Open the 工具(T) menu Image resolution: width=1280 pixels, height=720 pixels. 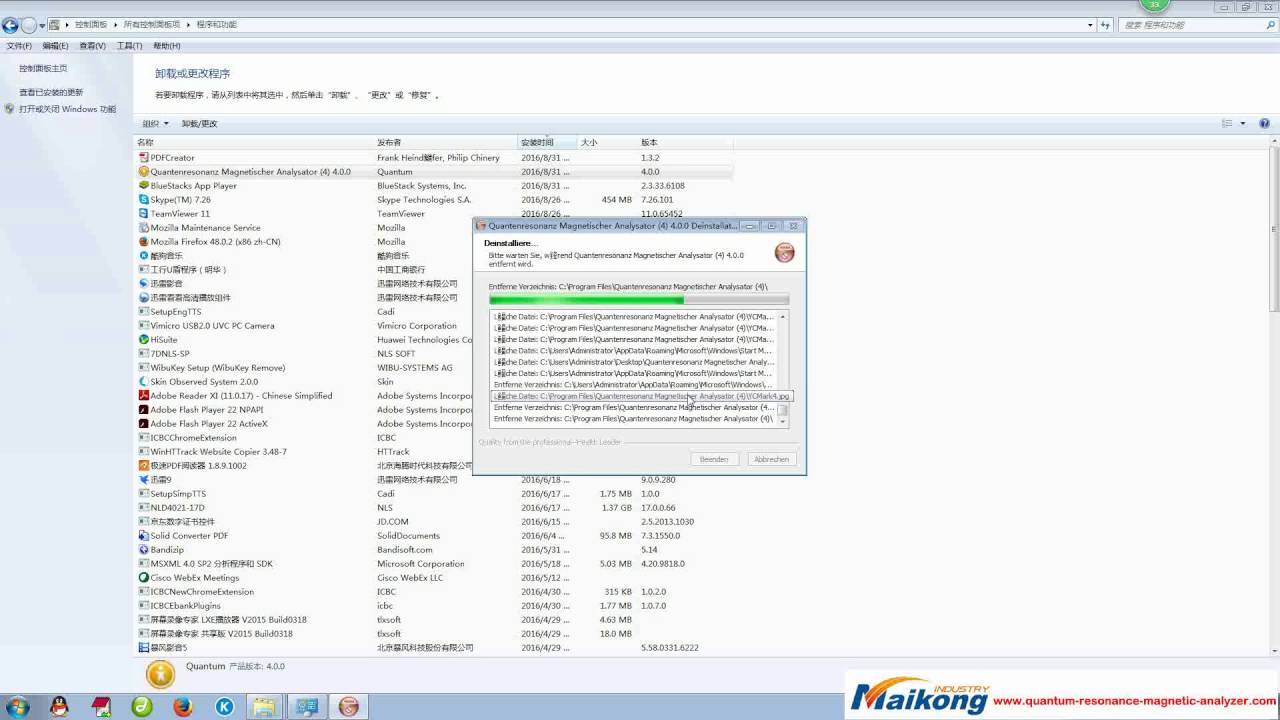[129, 46]
